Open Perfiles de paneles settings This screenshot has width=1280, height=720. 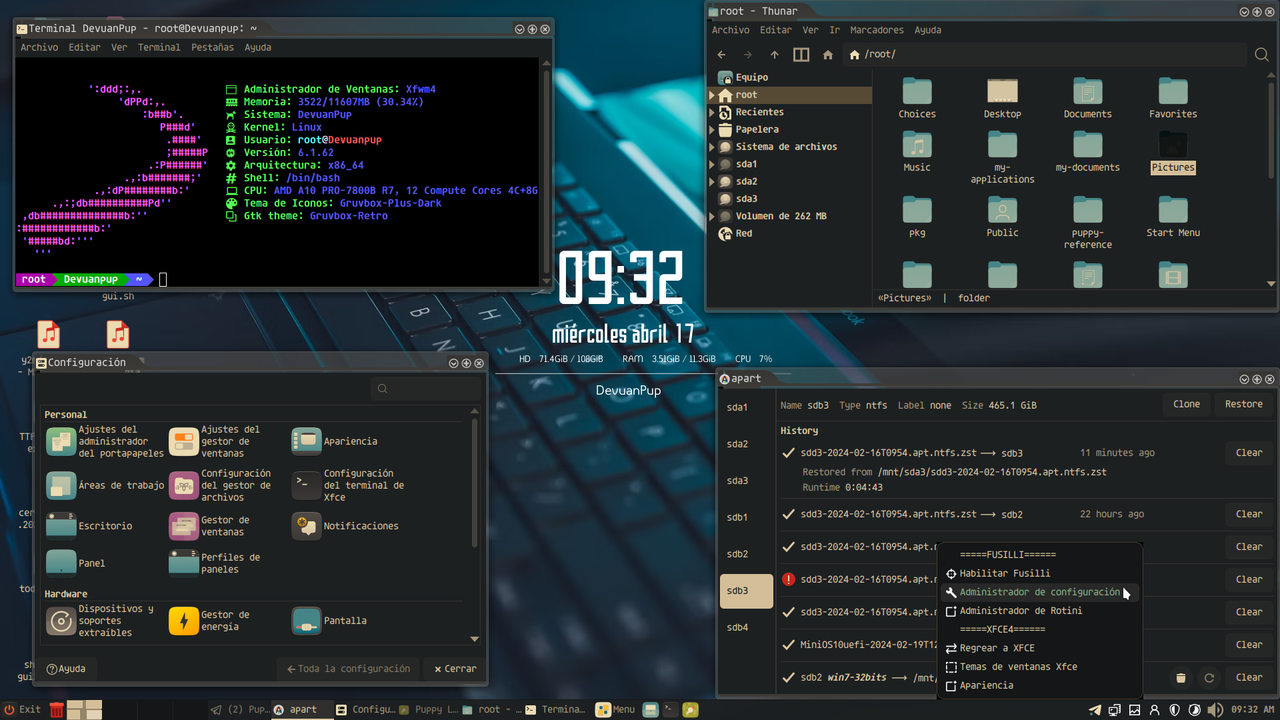[x=215, y=563]
